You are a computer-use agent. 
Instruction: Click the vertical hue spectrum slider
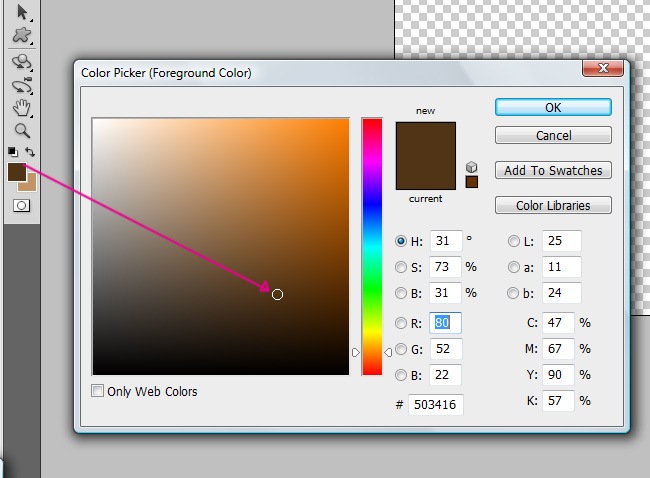point(372,245)
